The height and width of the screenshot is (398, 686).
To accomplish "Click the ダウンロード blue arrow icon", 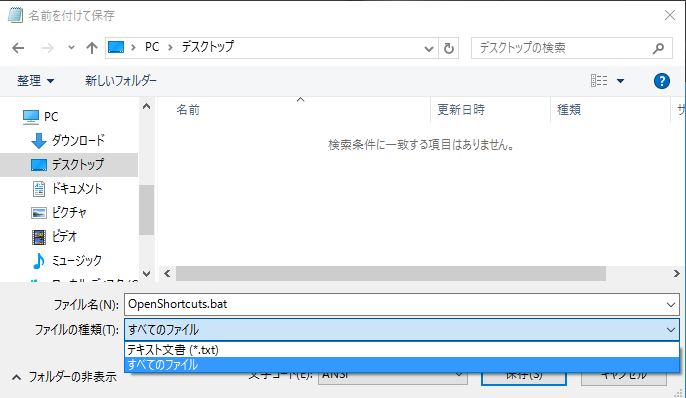I will coord(38,141).
